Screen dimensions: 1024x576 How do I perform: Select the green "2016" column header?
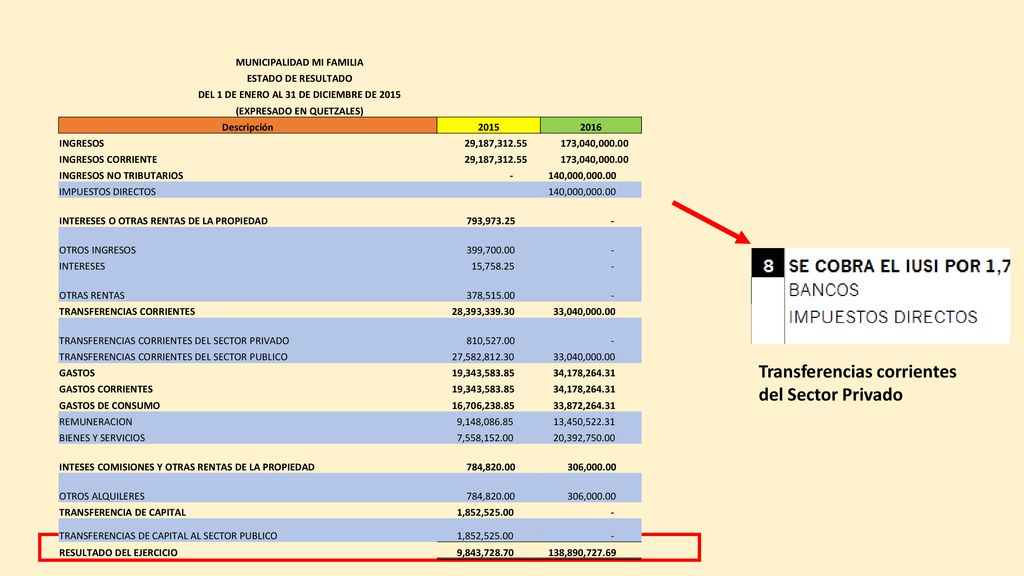(591, 126)
